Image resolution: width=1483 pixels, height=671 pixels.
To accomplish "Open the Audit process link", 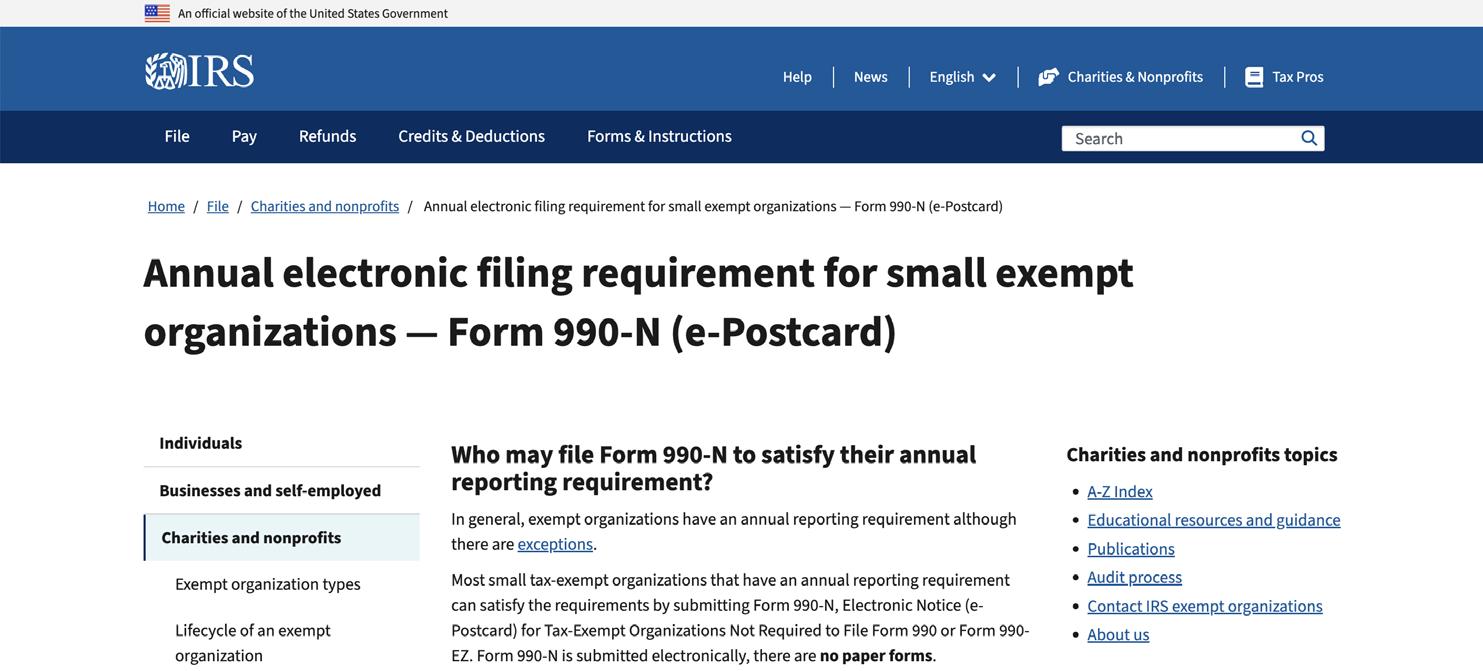I will pos(1134,577).
